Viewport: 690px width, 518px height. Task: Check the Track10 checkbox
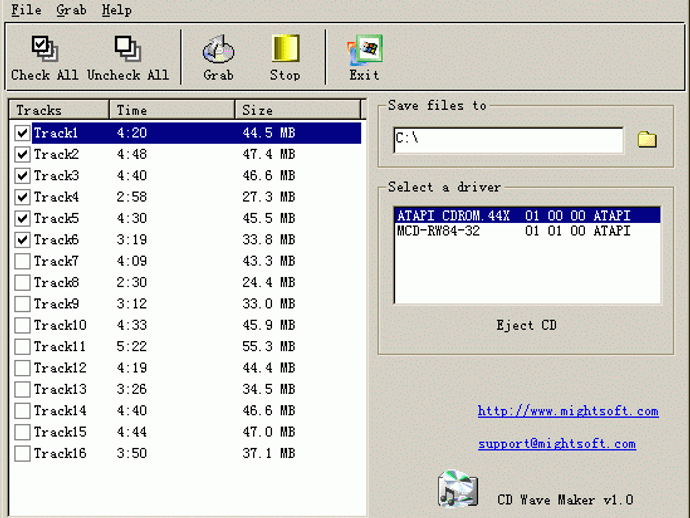pyautogui.click(x=22, y=325)
